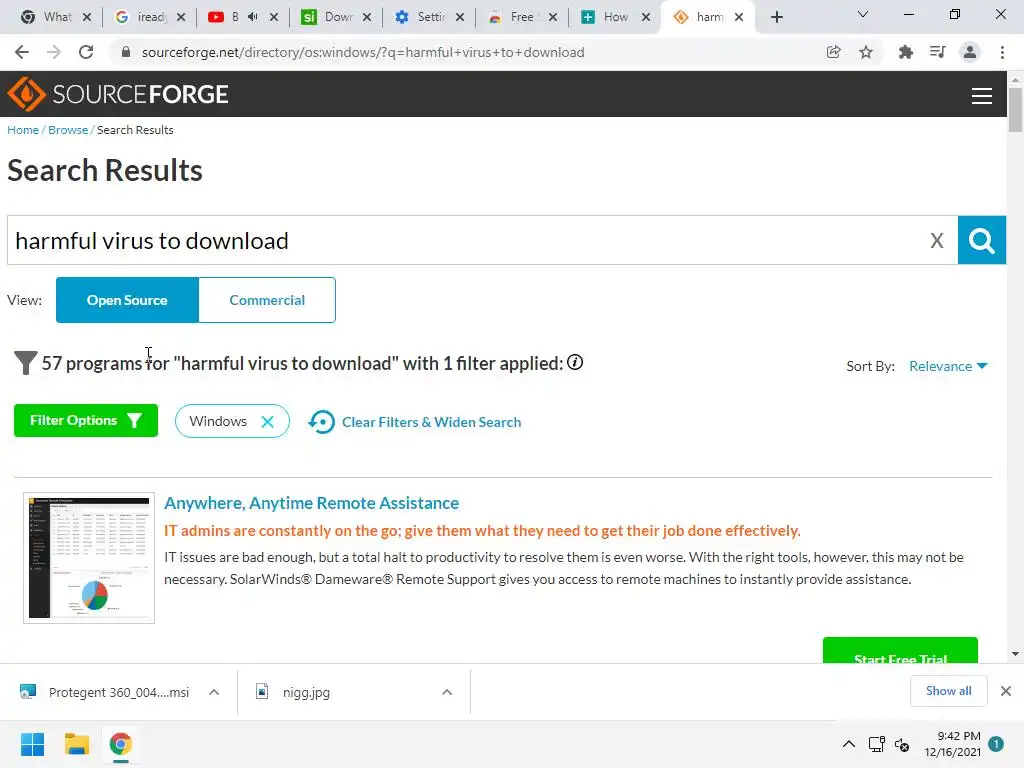Click Home breadcrumb link
1024x768 pixels.
click(23, 130)
